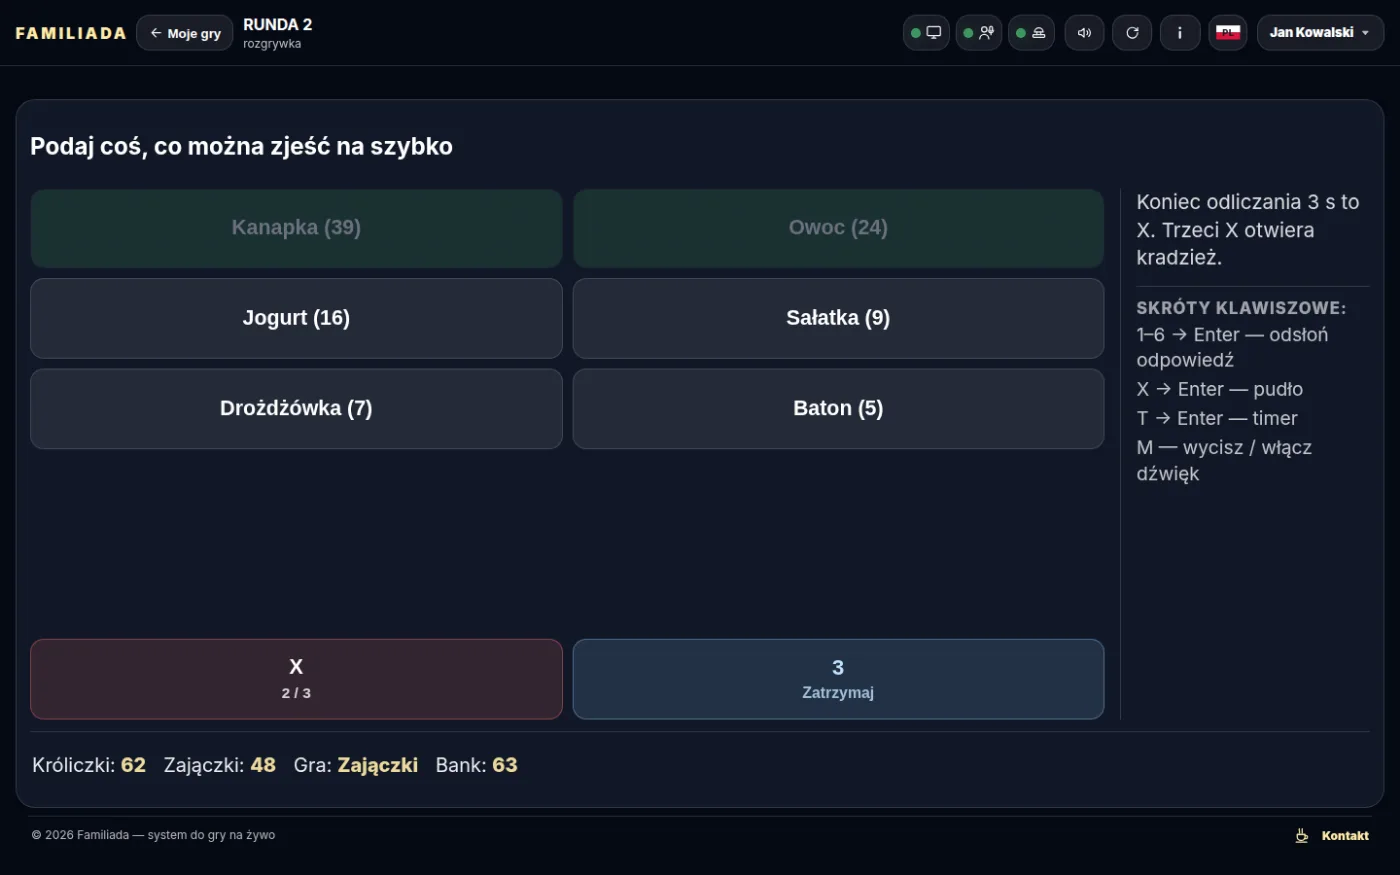The width and height of the screenshot is (1400, 875).
Task: Reveal the Drożdżówka (7) answer
Action: coord(296,408)
